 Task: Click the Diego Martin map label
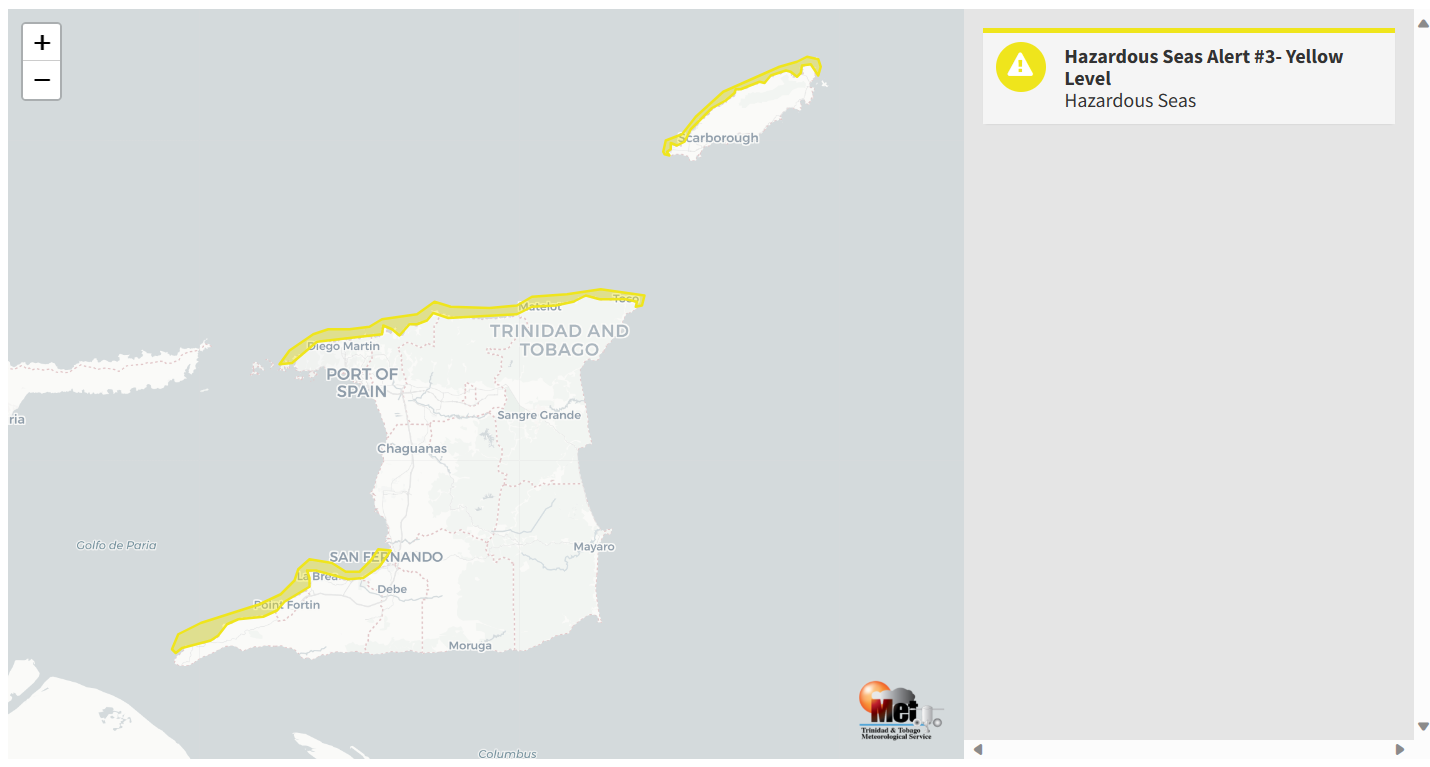point(343,346)
